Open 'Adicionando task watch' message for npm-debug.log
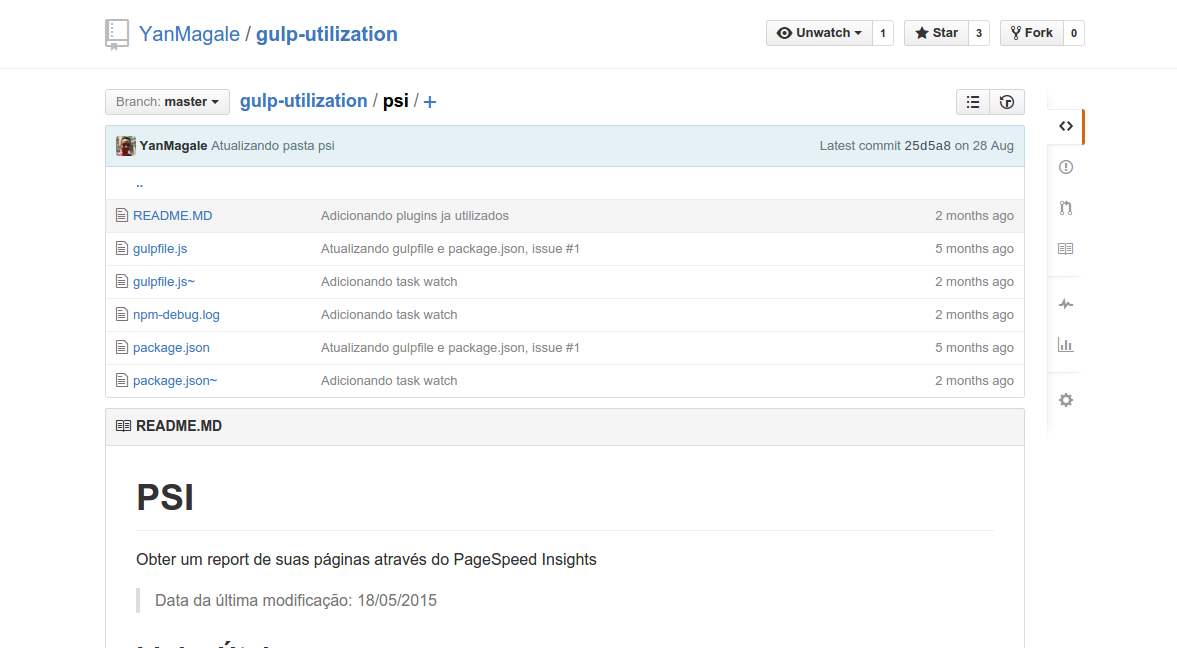The image size is (1177, 648). pyautogui.click(x=389, y=315)
